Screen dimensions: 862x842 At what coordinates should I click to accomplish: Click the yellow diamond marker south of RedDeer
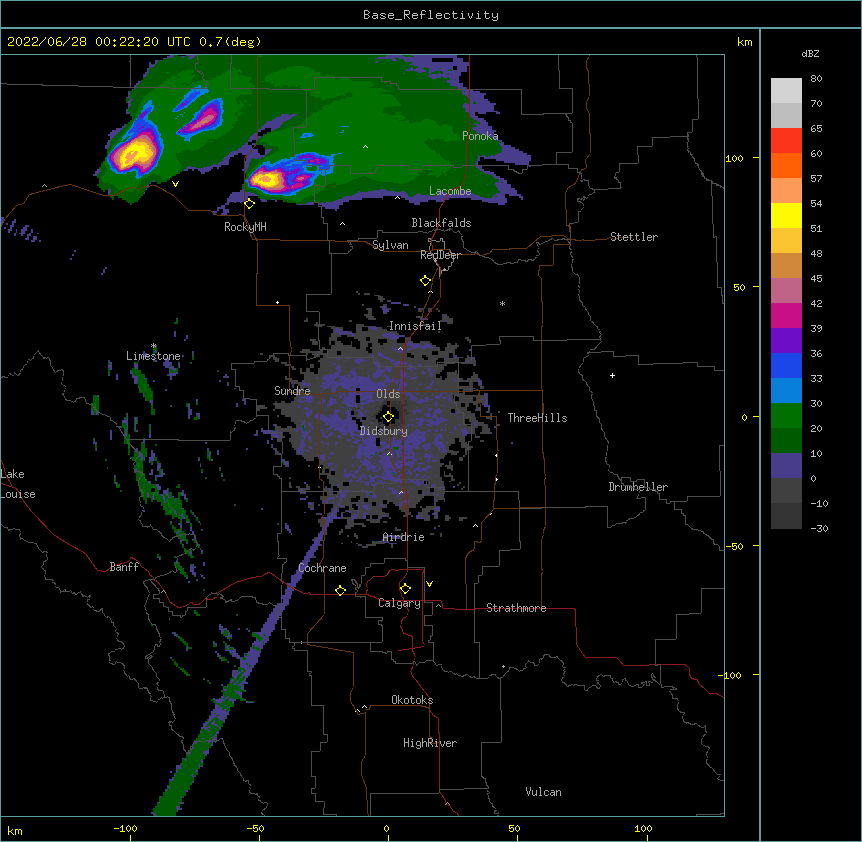click(425, 281)
